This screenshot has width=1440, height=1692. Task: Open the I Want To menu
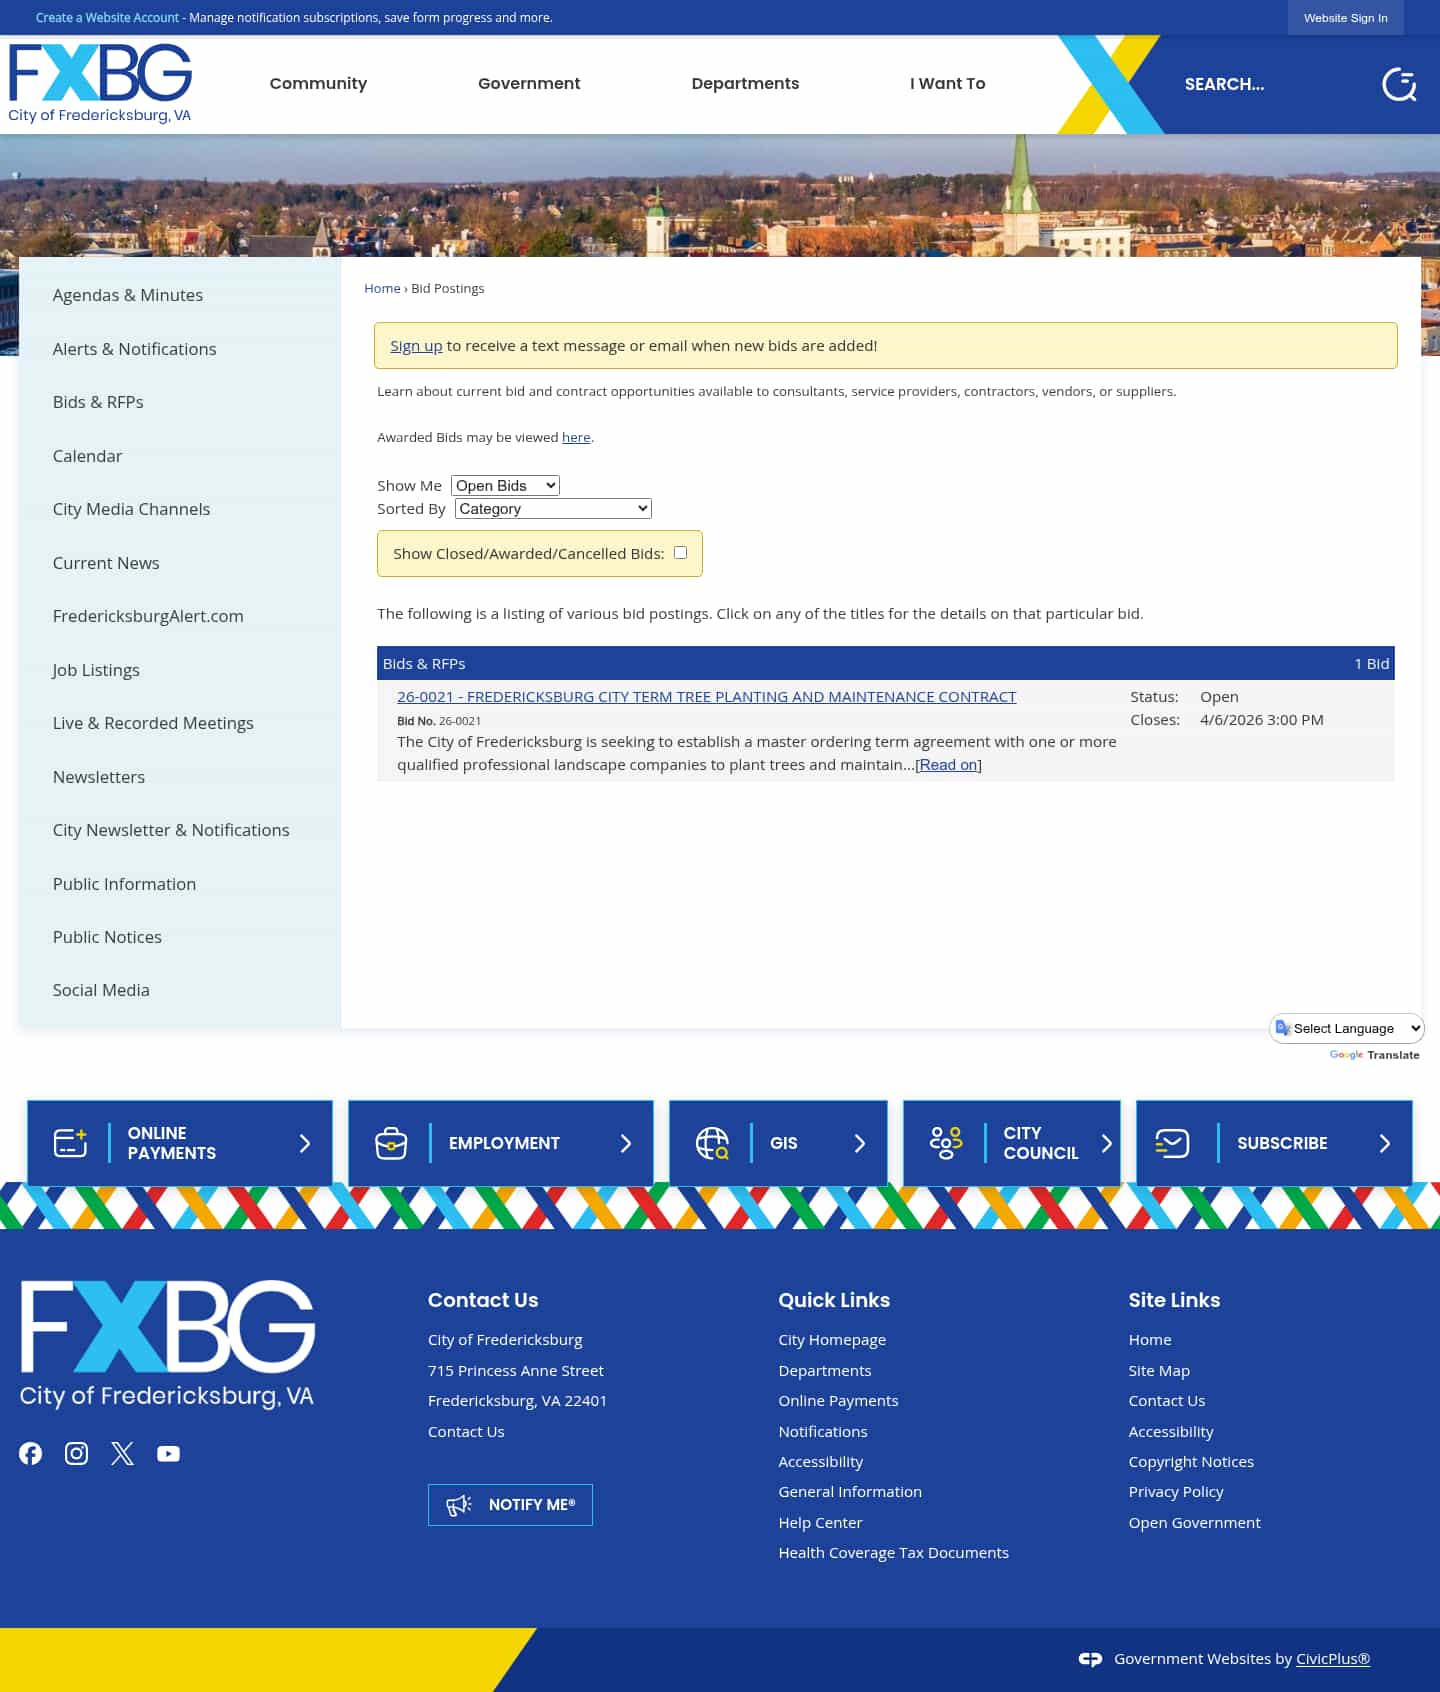click(947, 84)
